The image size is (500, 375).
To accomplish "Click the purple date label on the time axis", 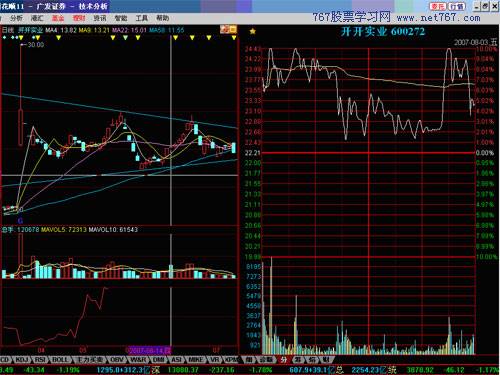I will [x=148, y=350].
